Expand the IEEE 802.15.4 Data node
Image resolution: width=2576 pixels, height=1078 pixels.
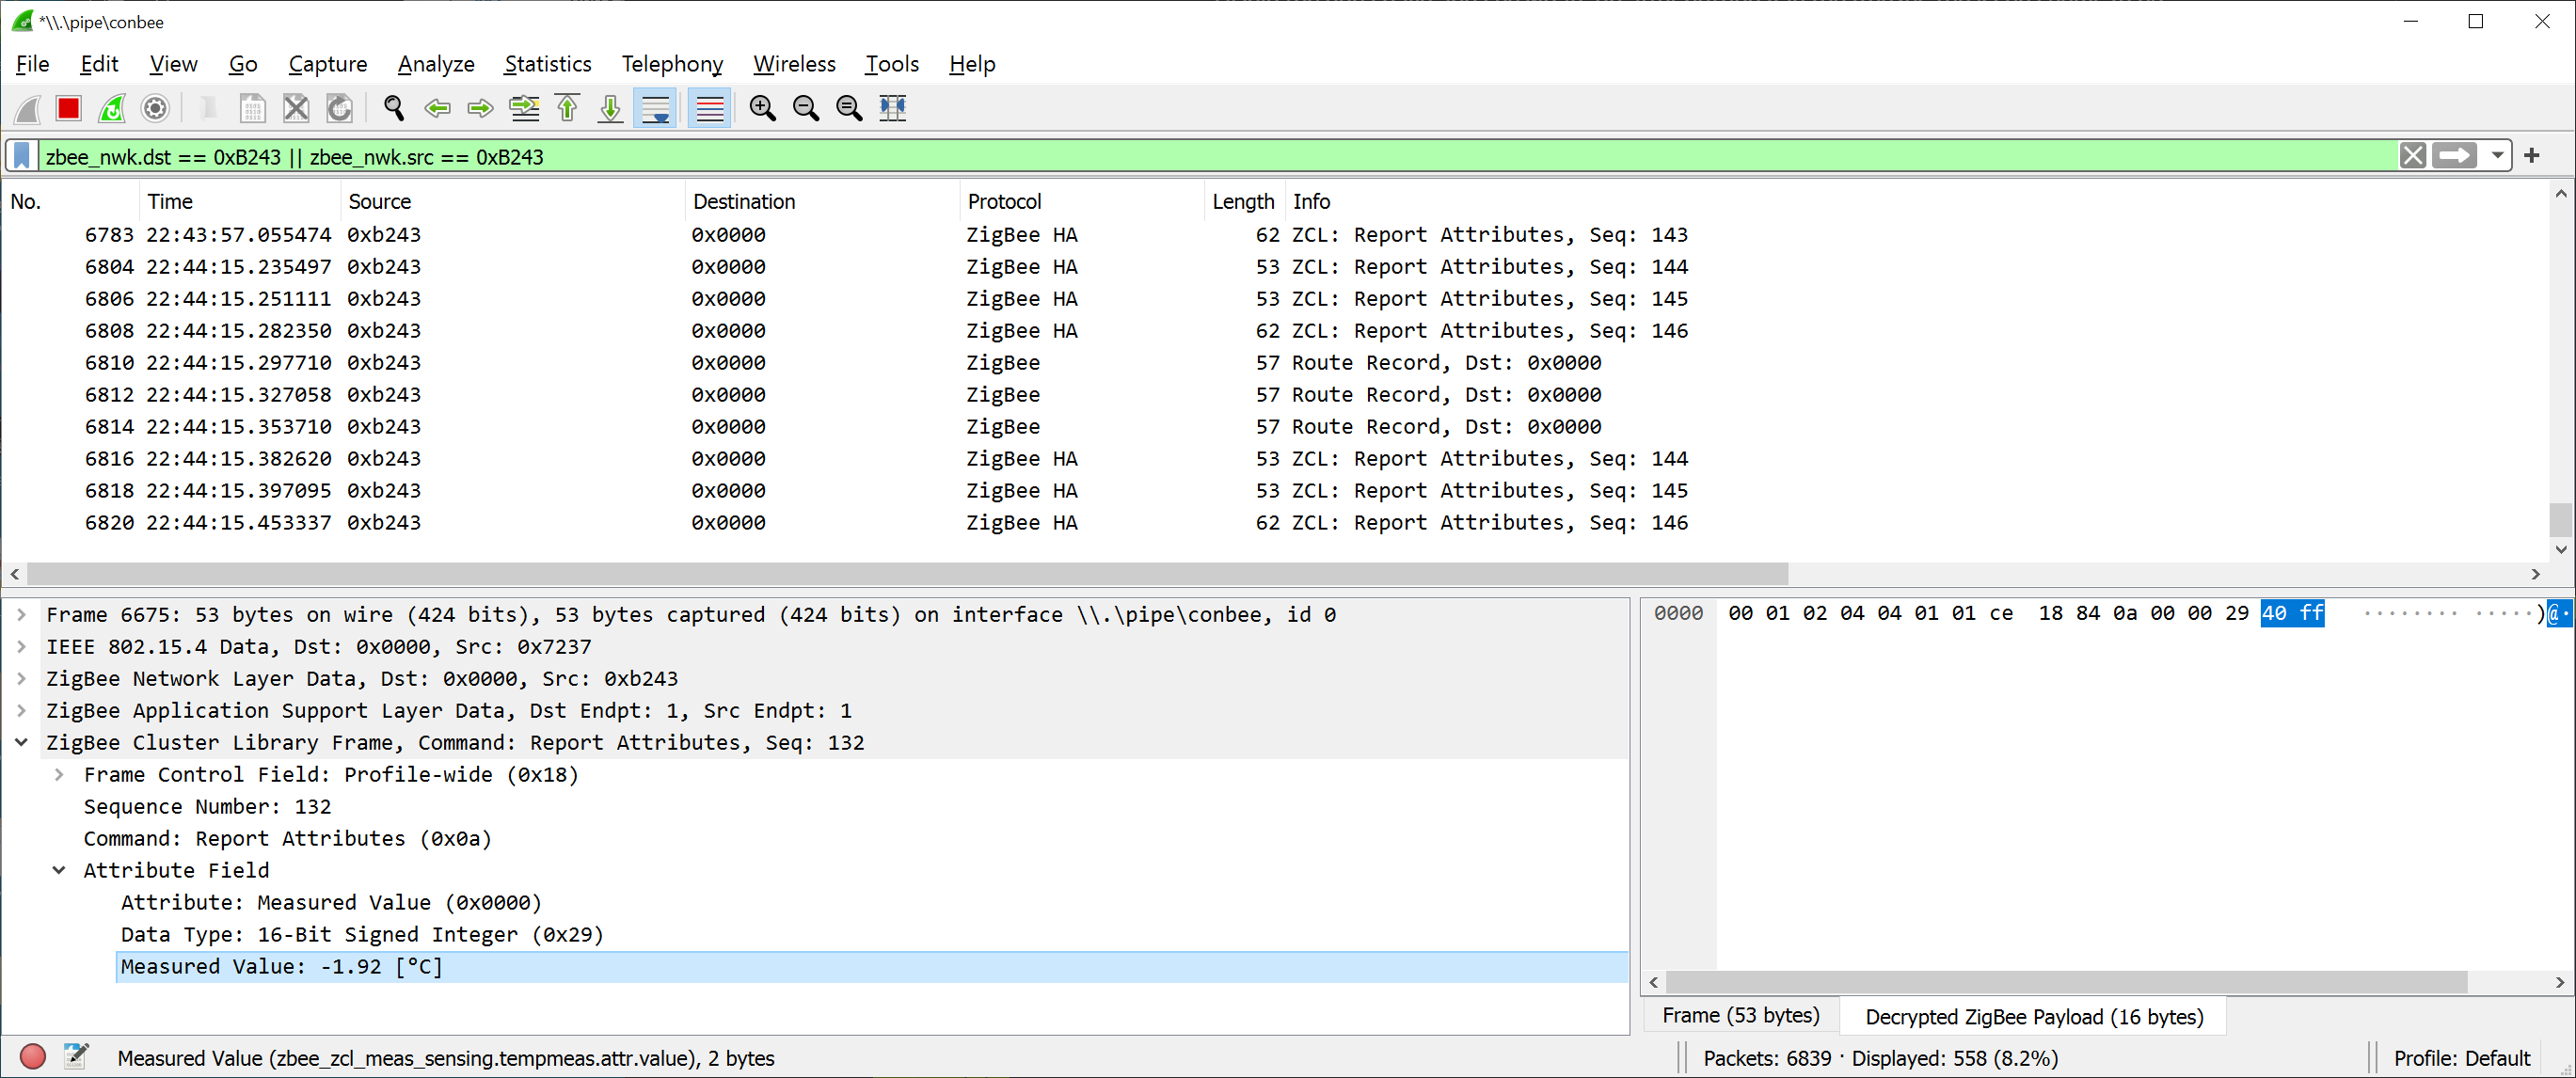click(x=21, y=647)
